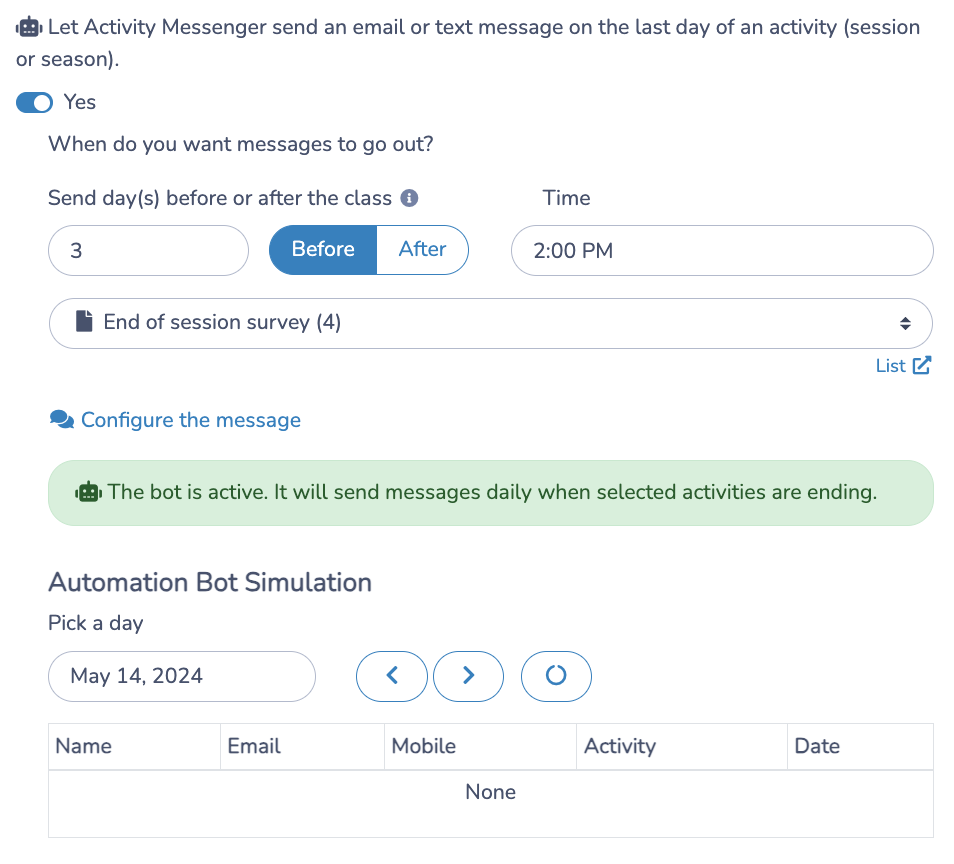
Task: Click the info icon beside class label
Action: pos(409,198)
